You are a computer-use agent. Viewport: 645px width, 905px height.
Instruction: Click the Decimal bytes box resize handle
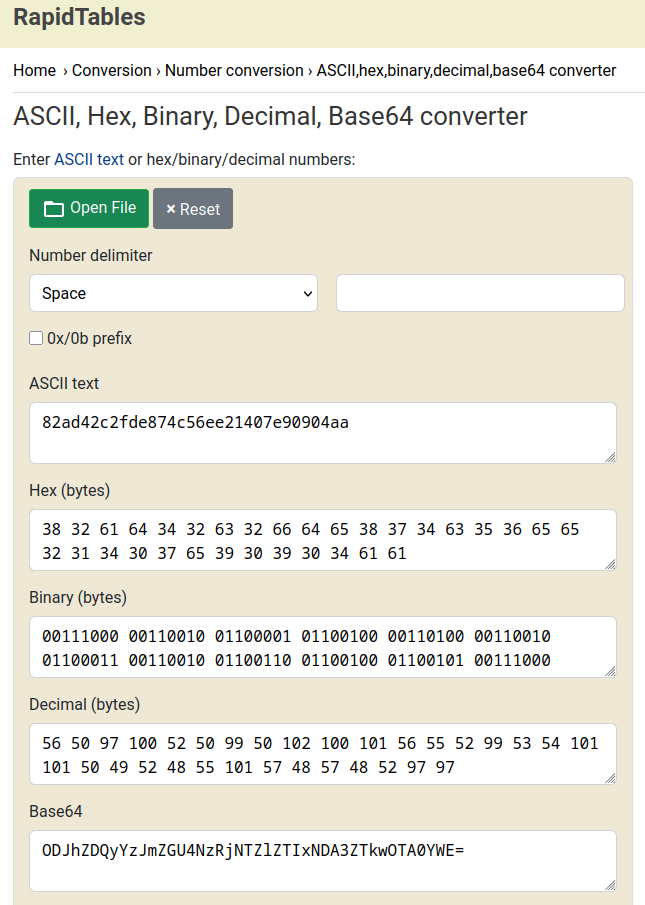click(610, 778)
